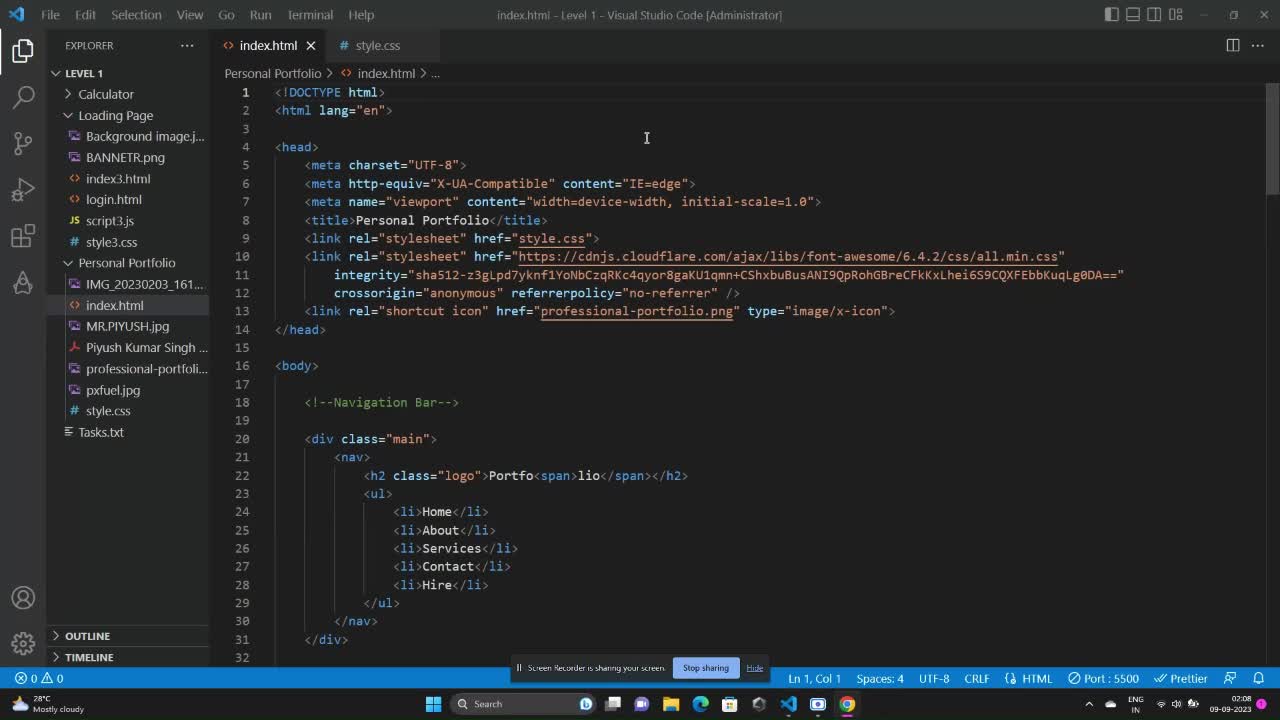Switch to the style.css tab

click(x=377, y=45)
